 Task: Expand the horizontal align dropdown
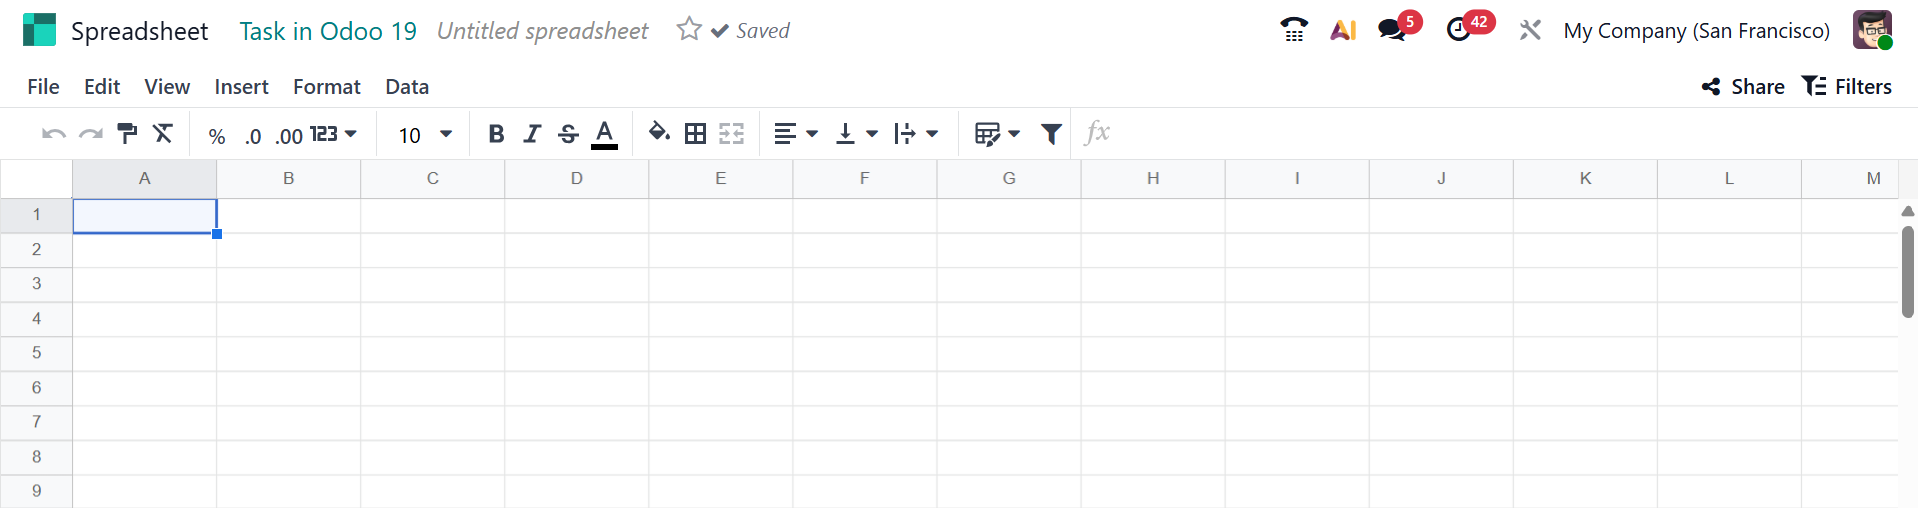tap(796, 134)
